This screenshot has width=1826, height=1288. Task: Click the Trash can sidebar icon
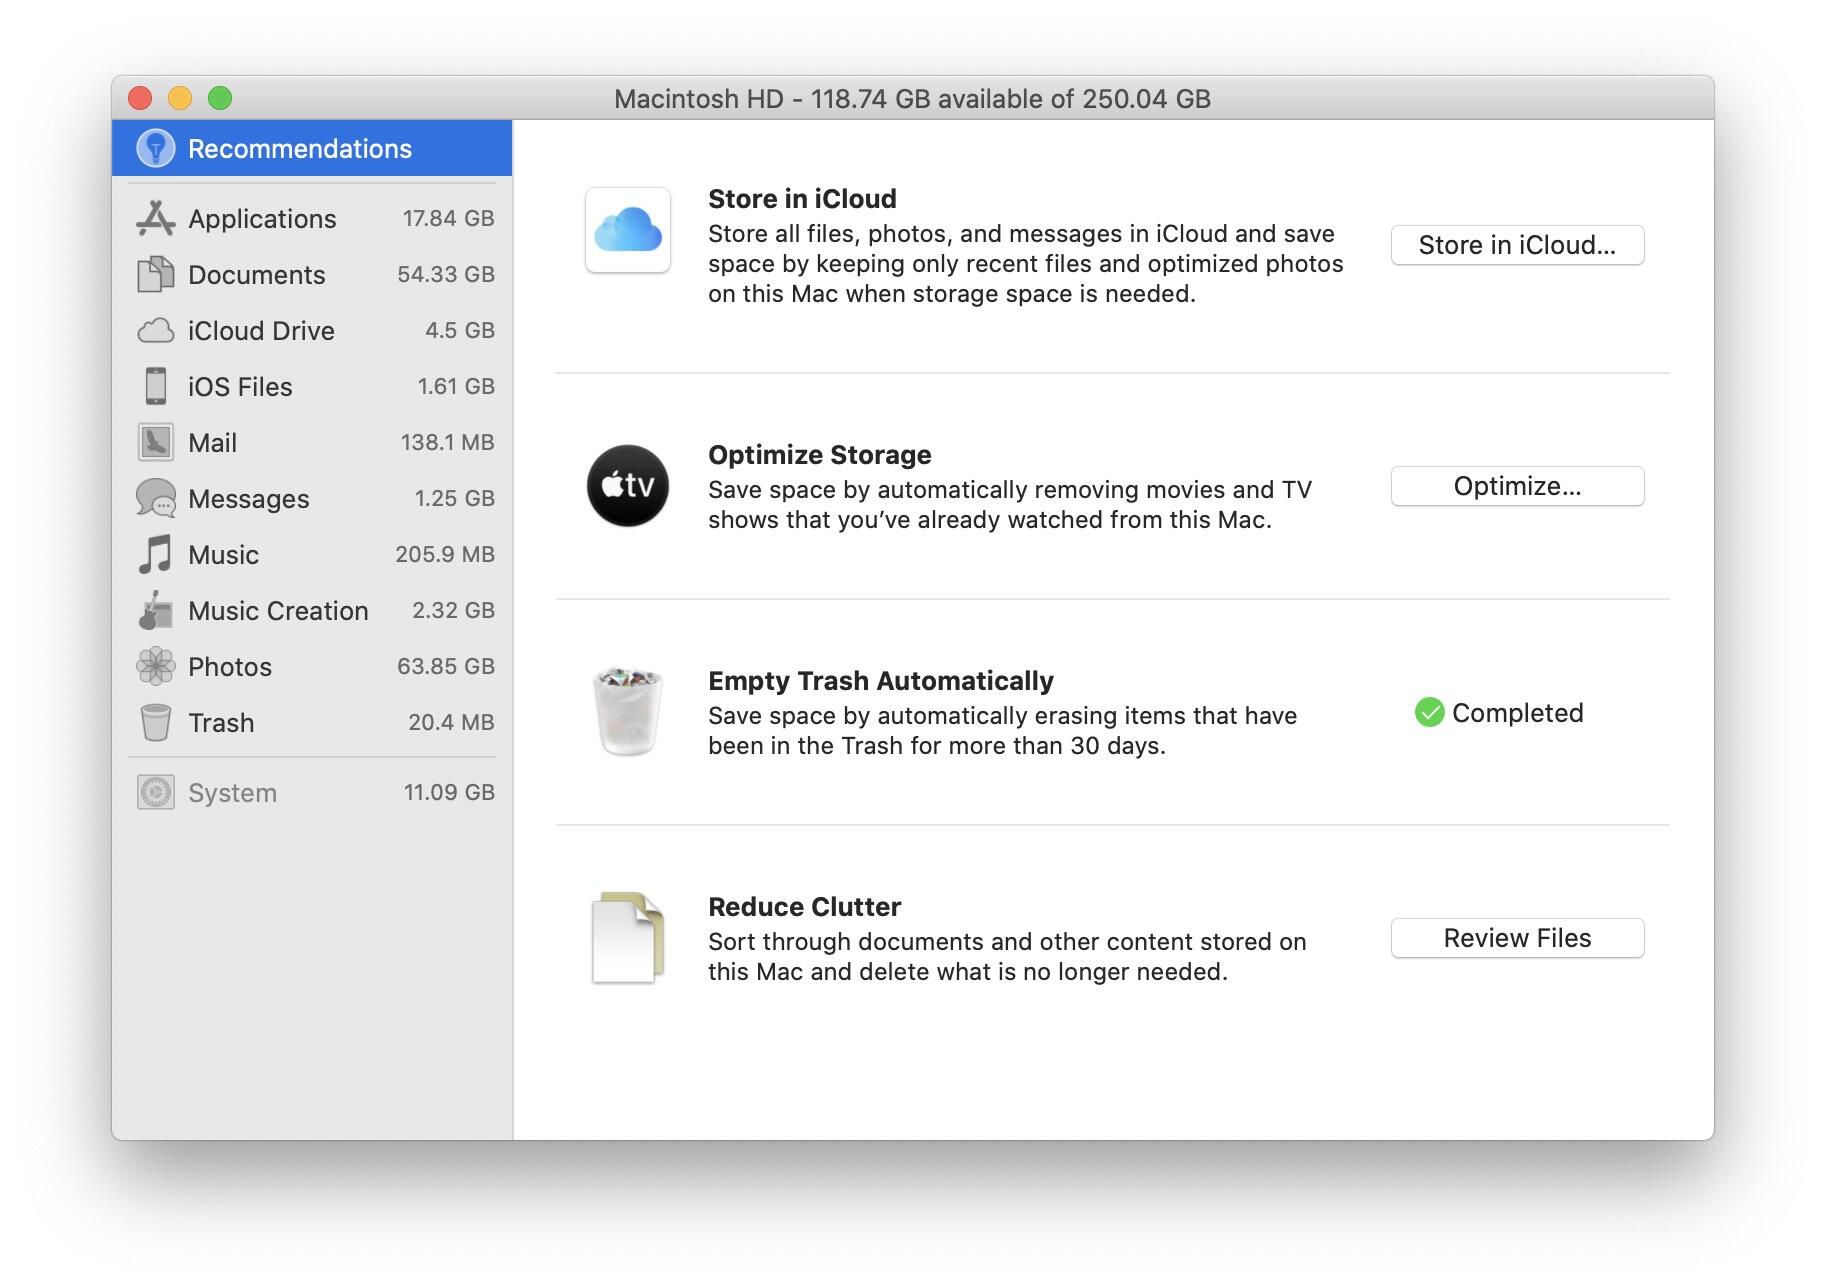156,722
